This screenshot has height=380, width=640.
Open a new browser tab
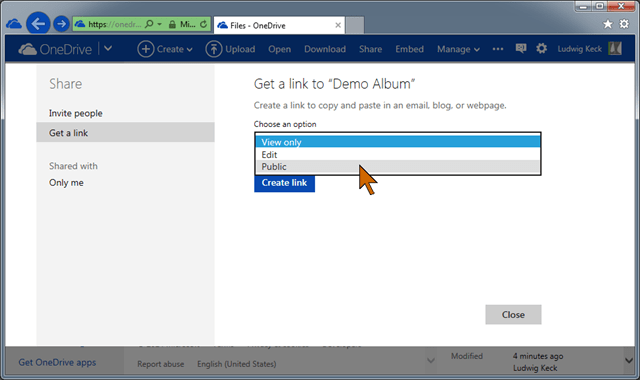point(355,25)
